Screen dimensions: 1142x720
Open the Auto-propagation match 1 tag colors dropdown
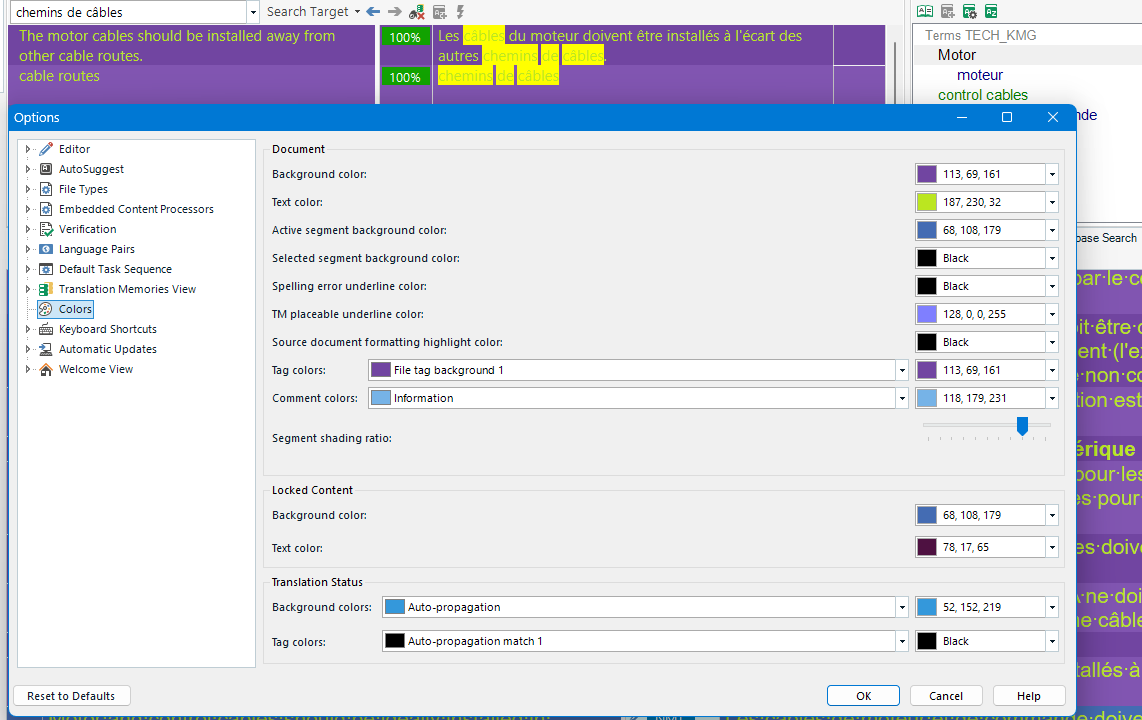[902, 641]
